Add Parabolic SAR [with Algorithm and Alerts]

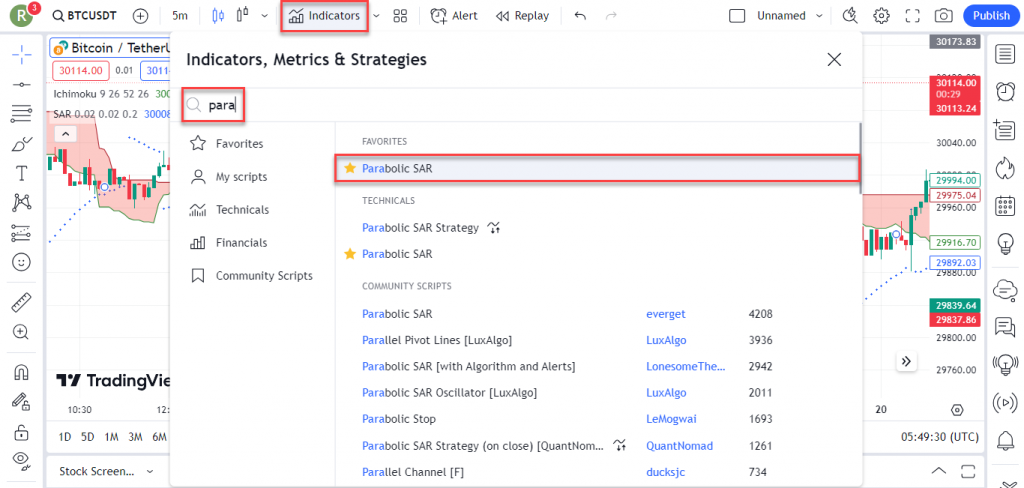pyautogui.click(x=468, y=366)
